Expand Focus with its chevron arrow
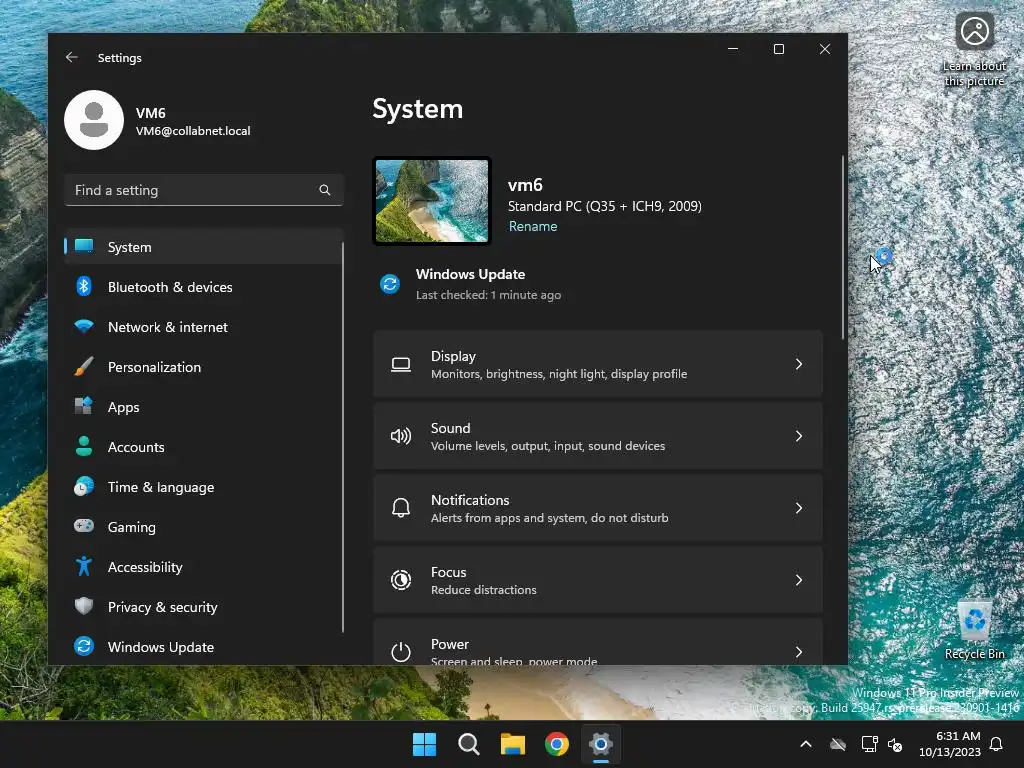The image size is (1024, 768). pos(799,580)
